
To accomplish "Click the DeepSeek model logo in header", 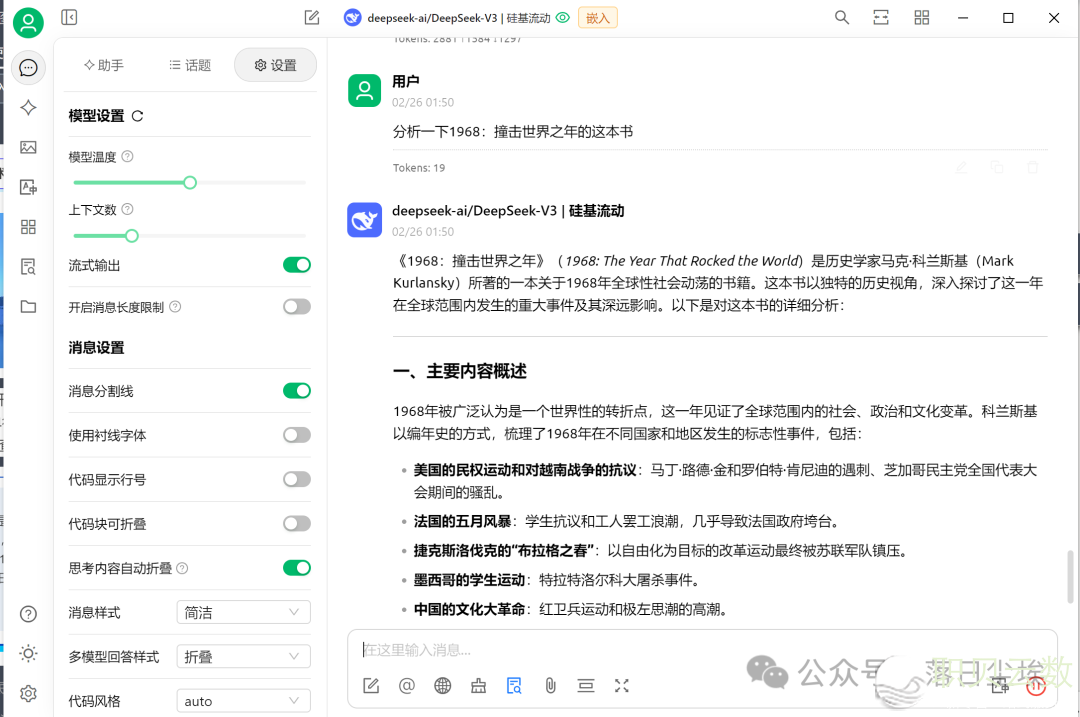I will (353, 18).
